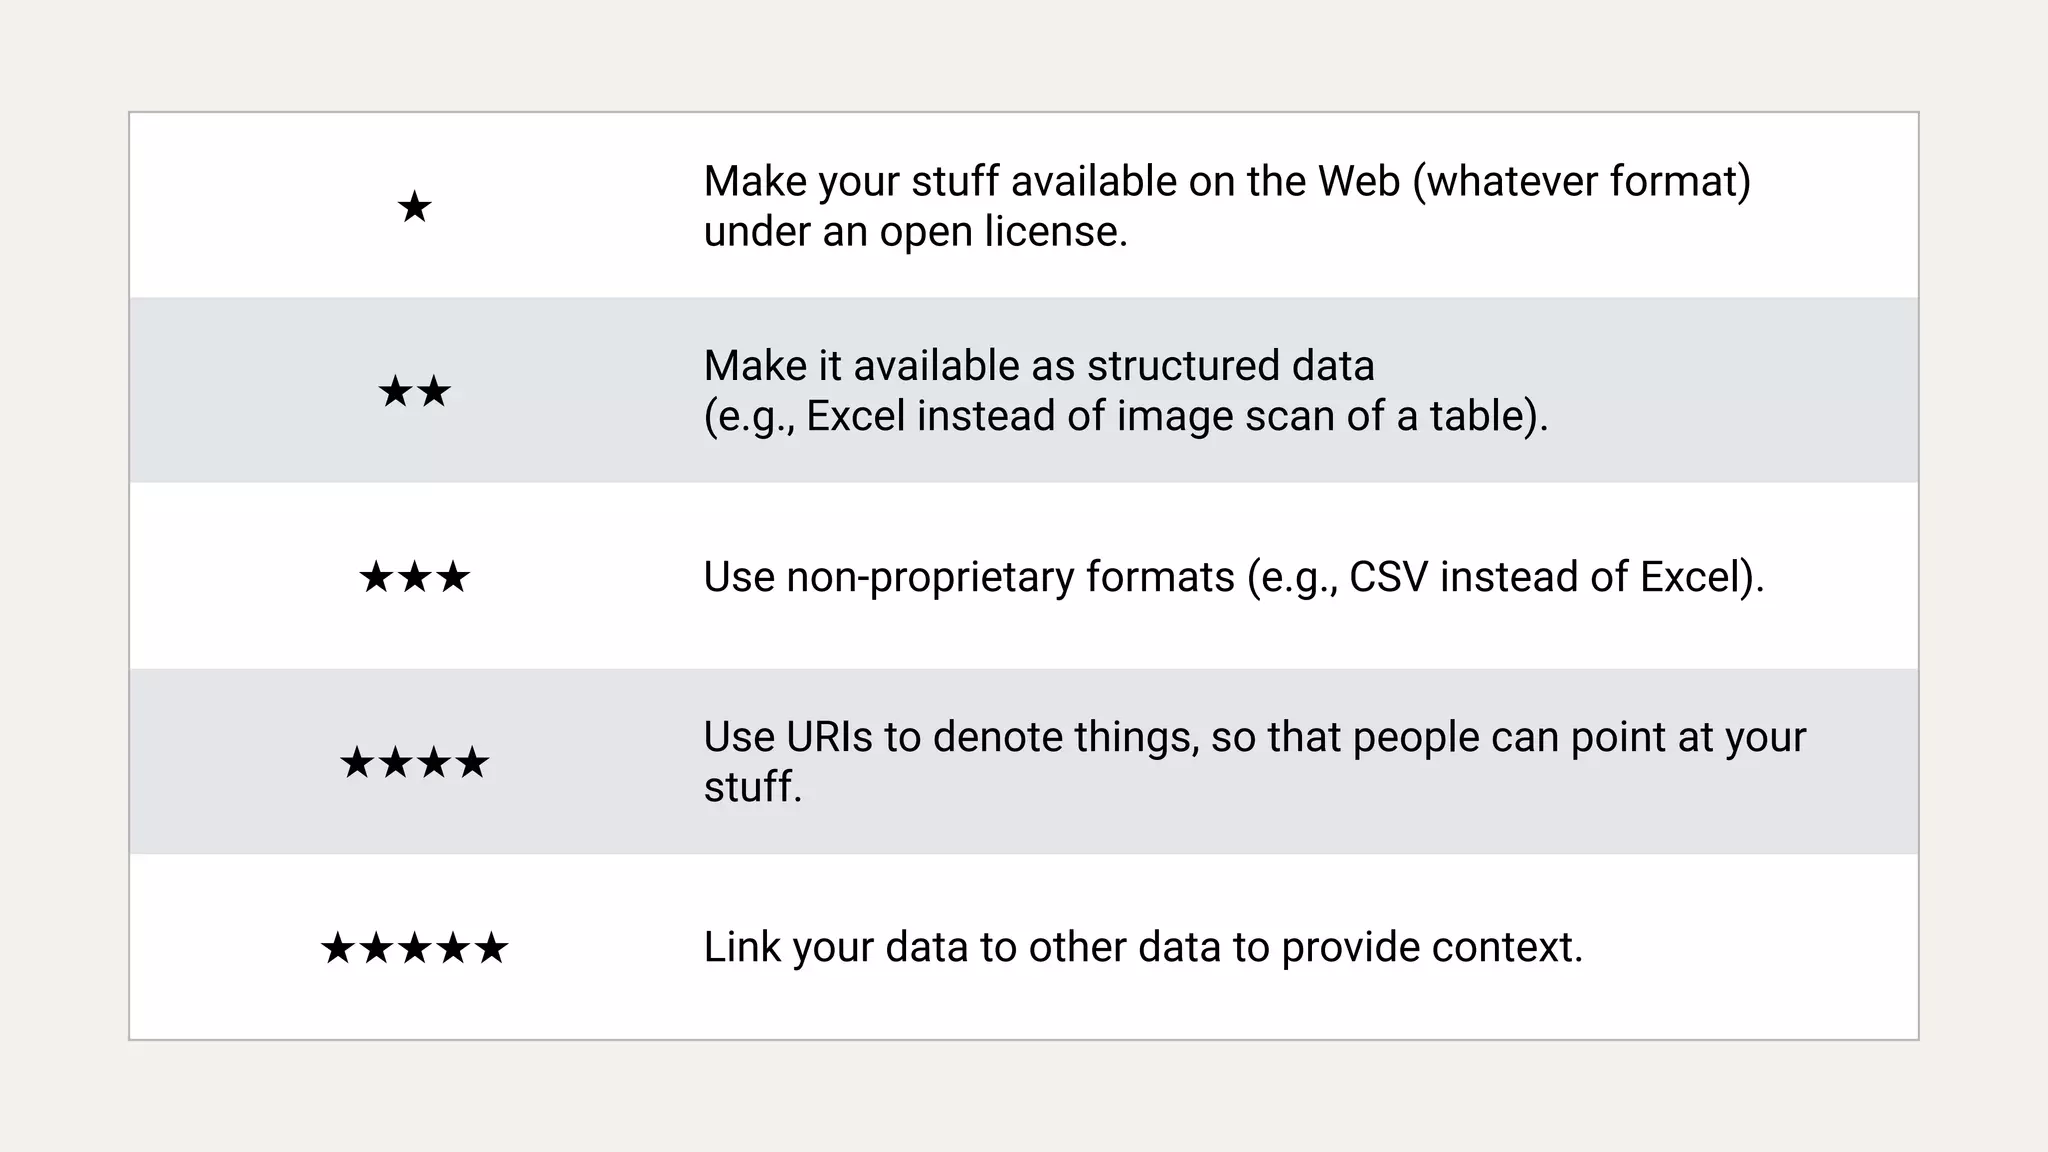This screenshot has width=2048, height=1152.
Task: Click the three-star rating icon
Action: [x=414, y=577]
